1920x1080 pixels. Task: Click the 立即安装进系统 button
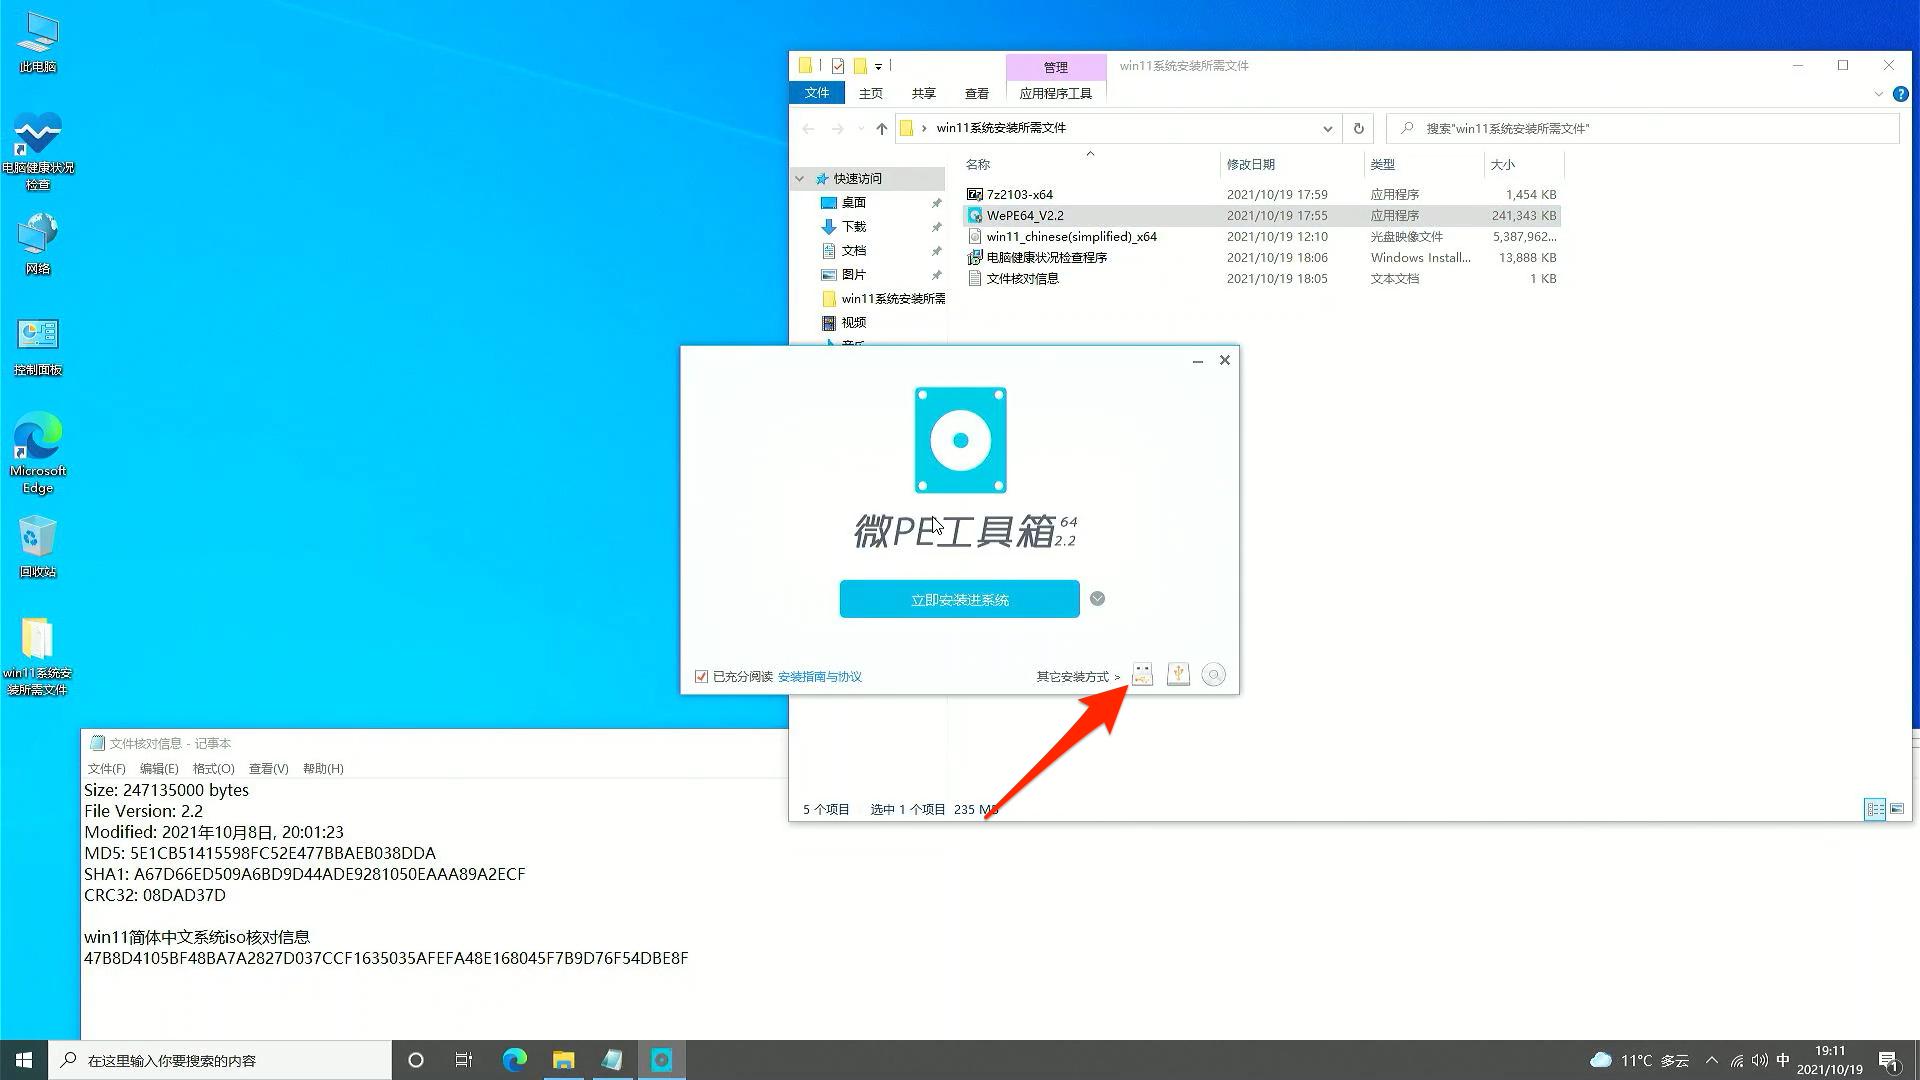[959, 598]
